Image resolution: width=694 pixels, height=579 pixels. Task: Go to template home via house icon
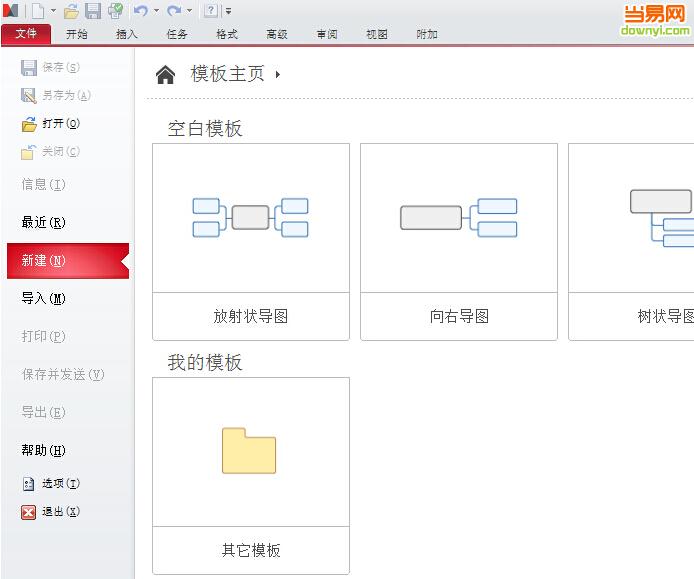click(x=166, y=75)
